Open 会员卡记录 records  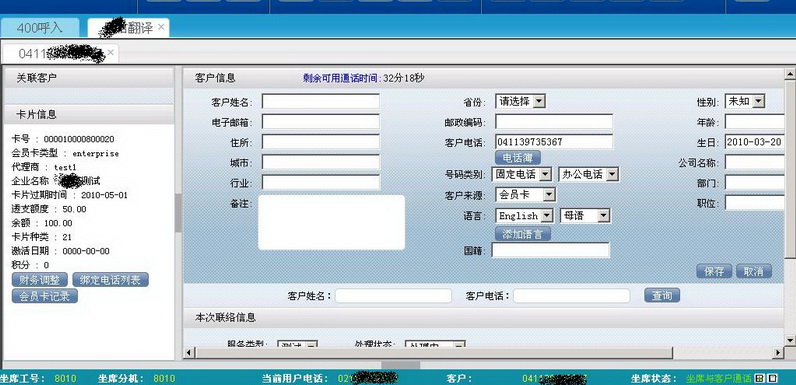45,296
